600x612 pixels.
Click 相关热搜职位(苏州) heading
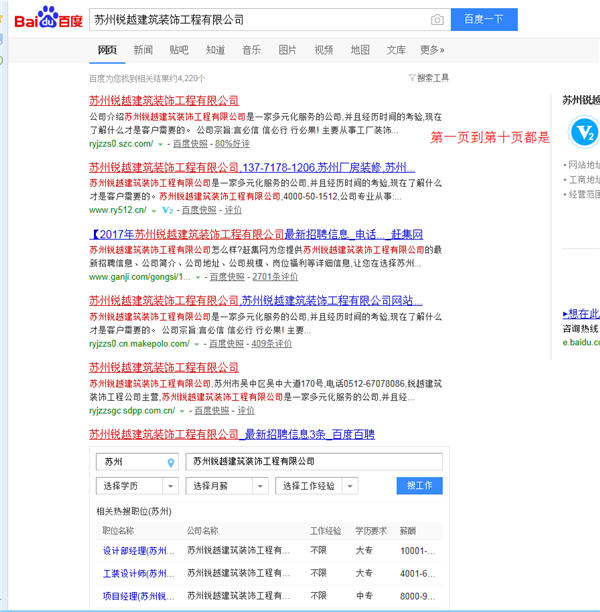[134, 511]
